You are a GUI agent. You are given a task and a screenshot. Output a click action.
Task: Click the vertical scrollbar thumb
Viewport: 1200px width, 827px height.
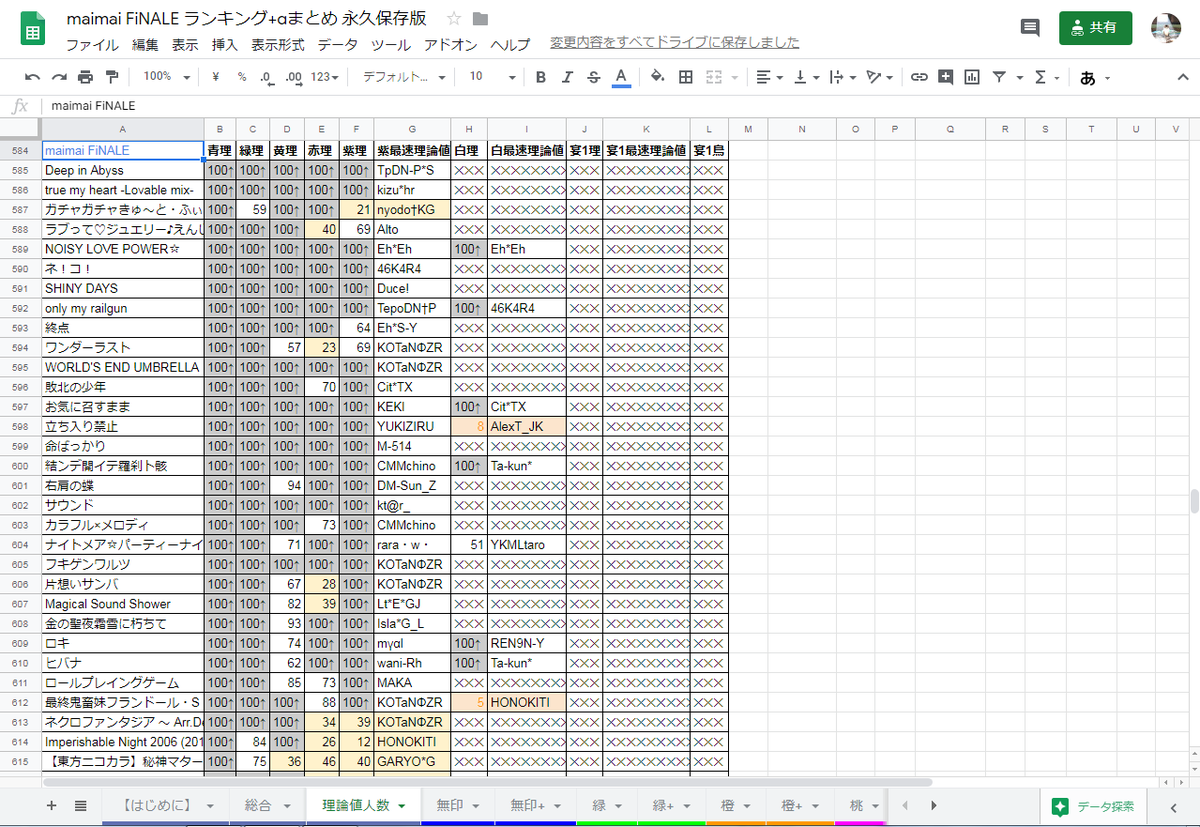coord(1194,500)
